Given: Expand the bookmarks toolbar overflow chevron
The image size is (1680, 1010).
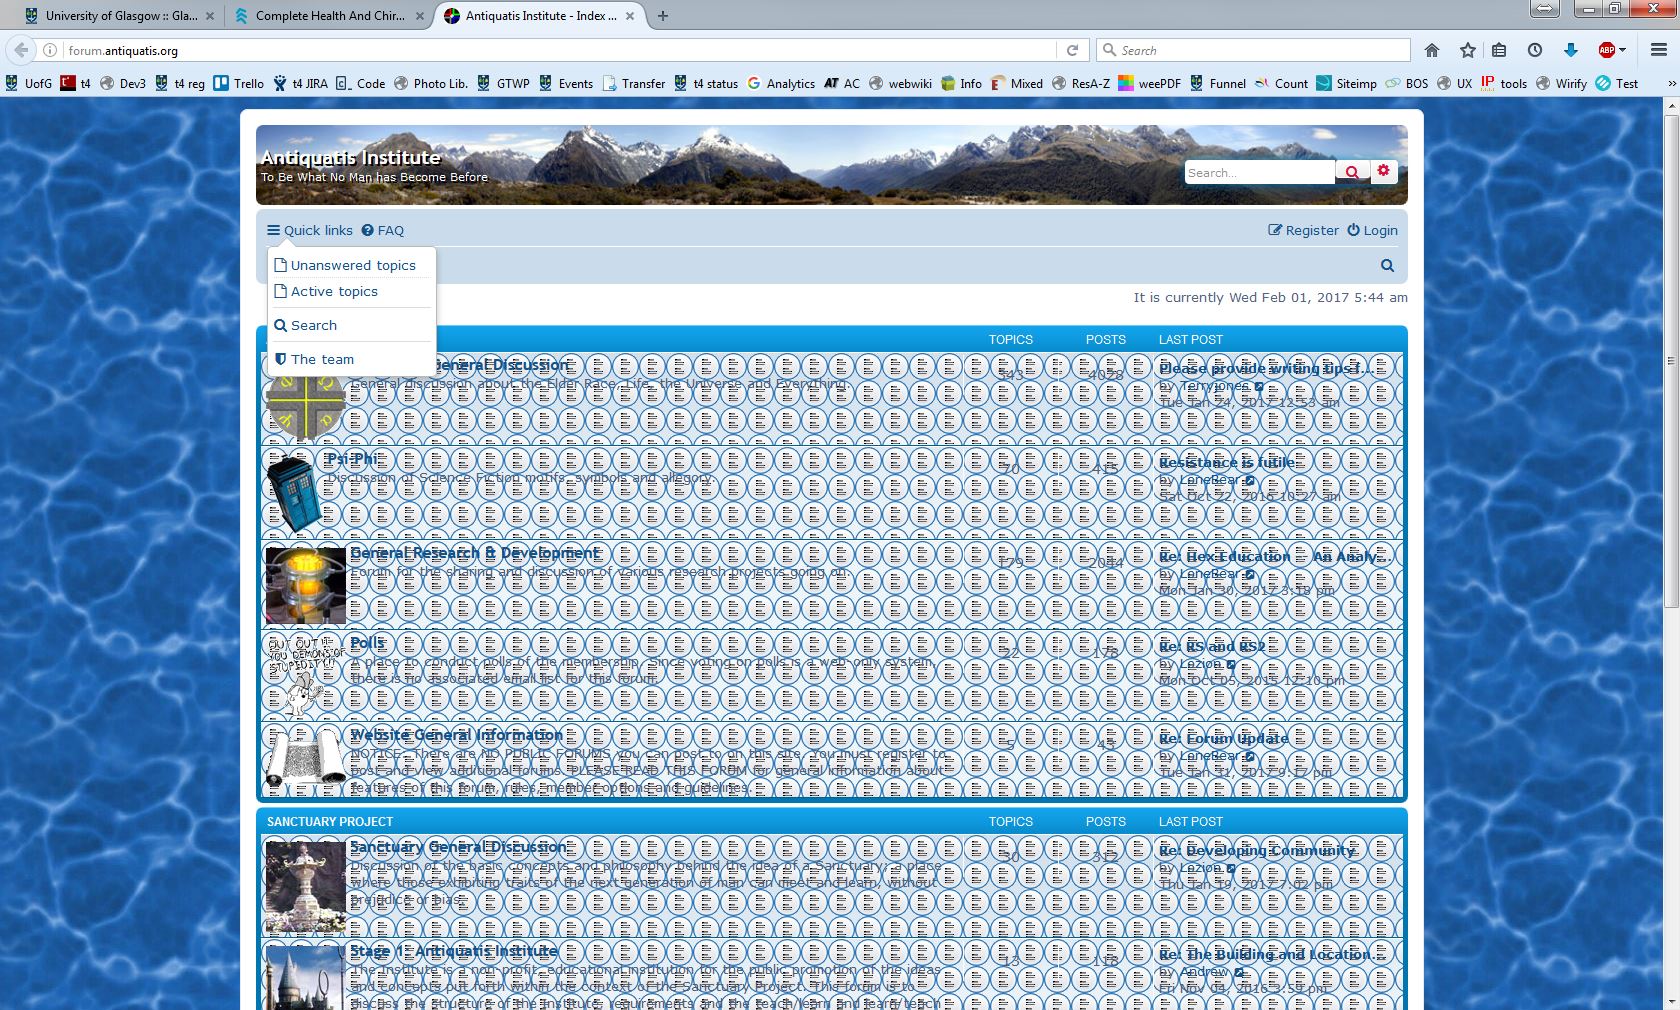Looking at the screenshot, I should (1670, 84).
